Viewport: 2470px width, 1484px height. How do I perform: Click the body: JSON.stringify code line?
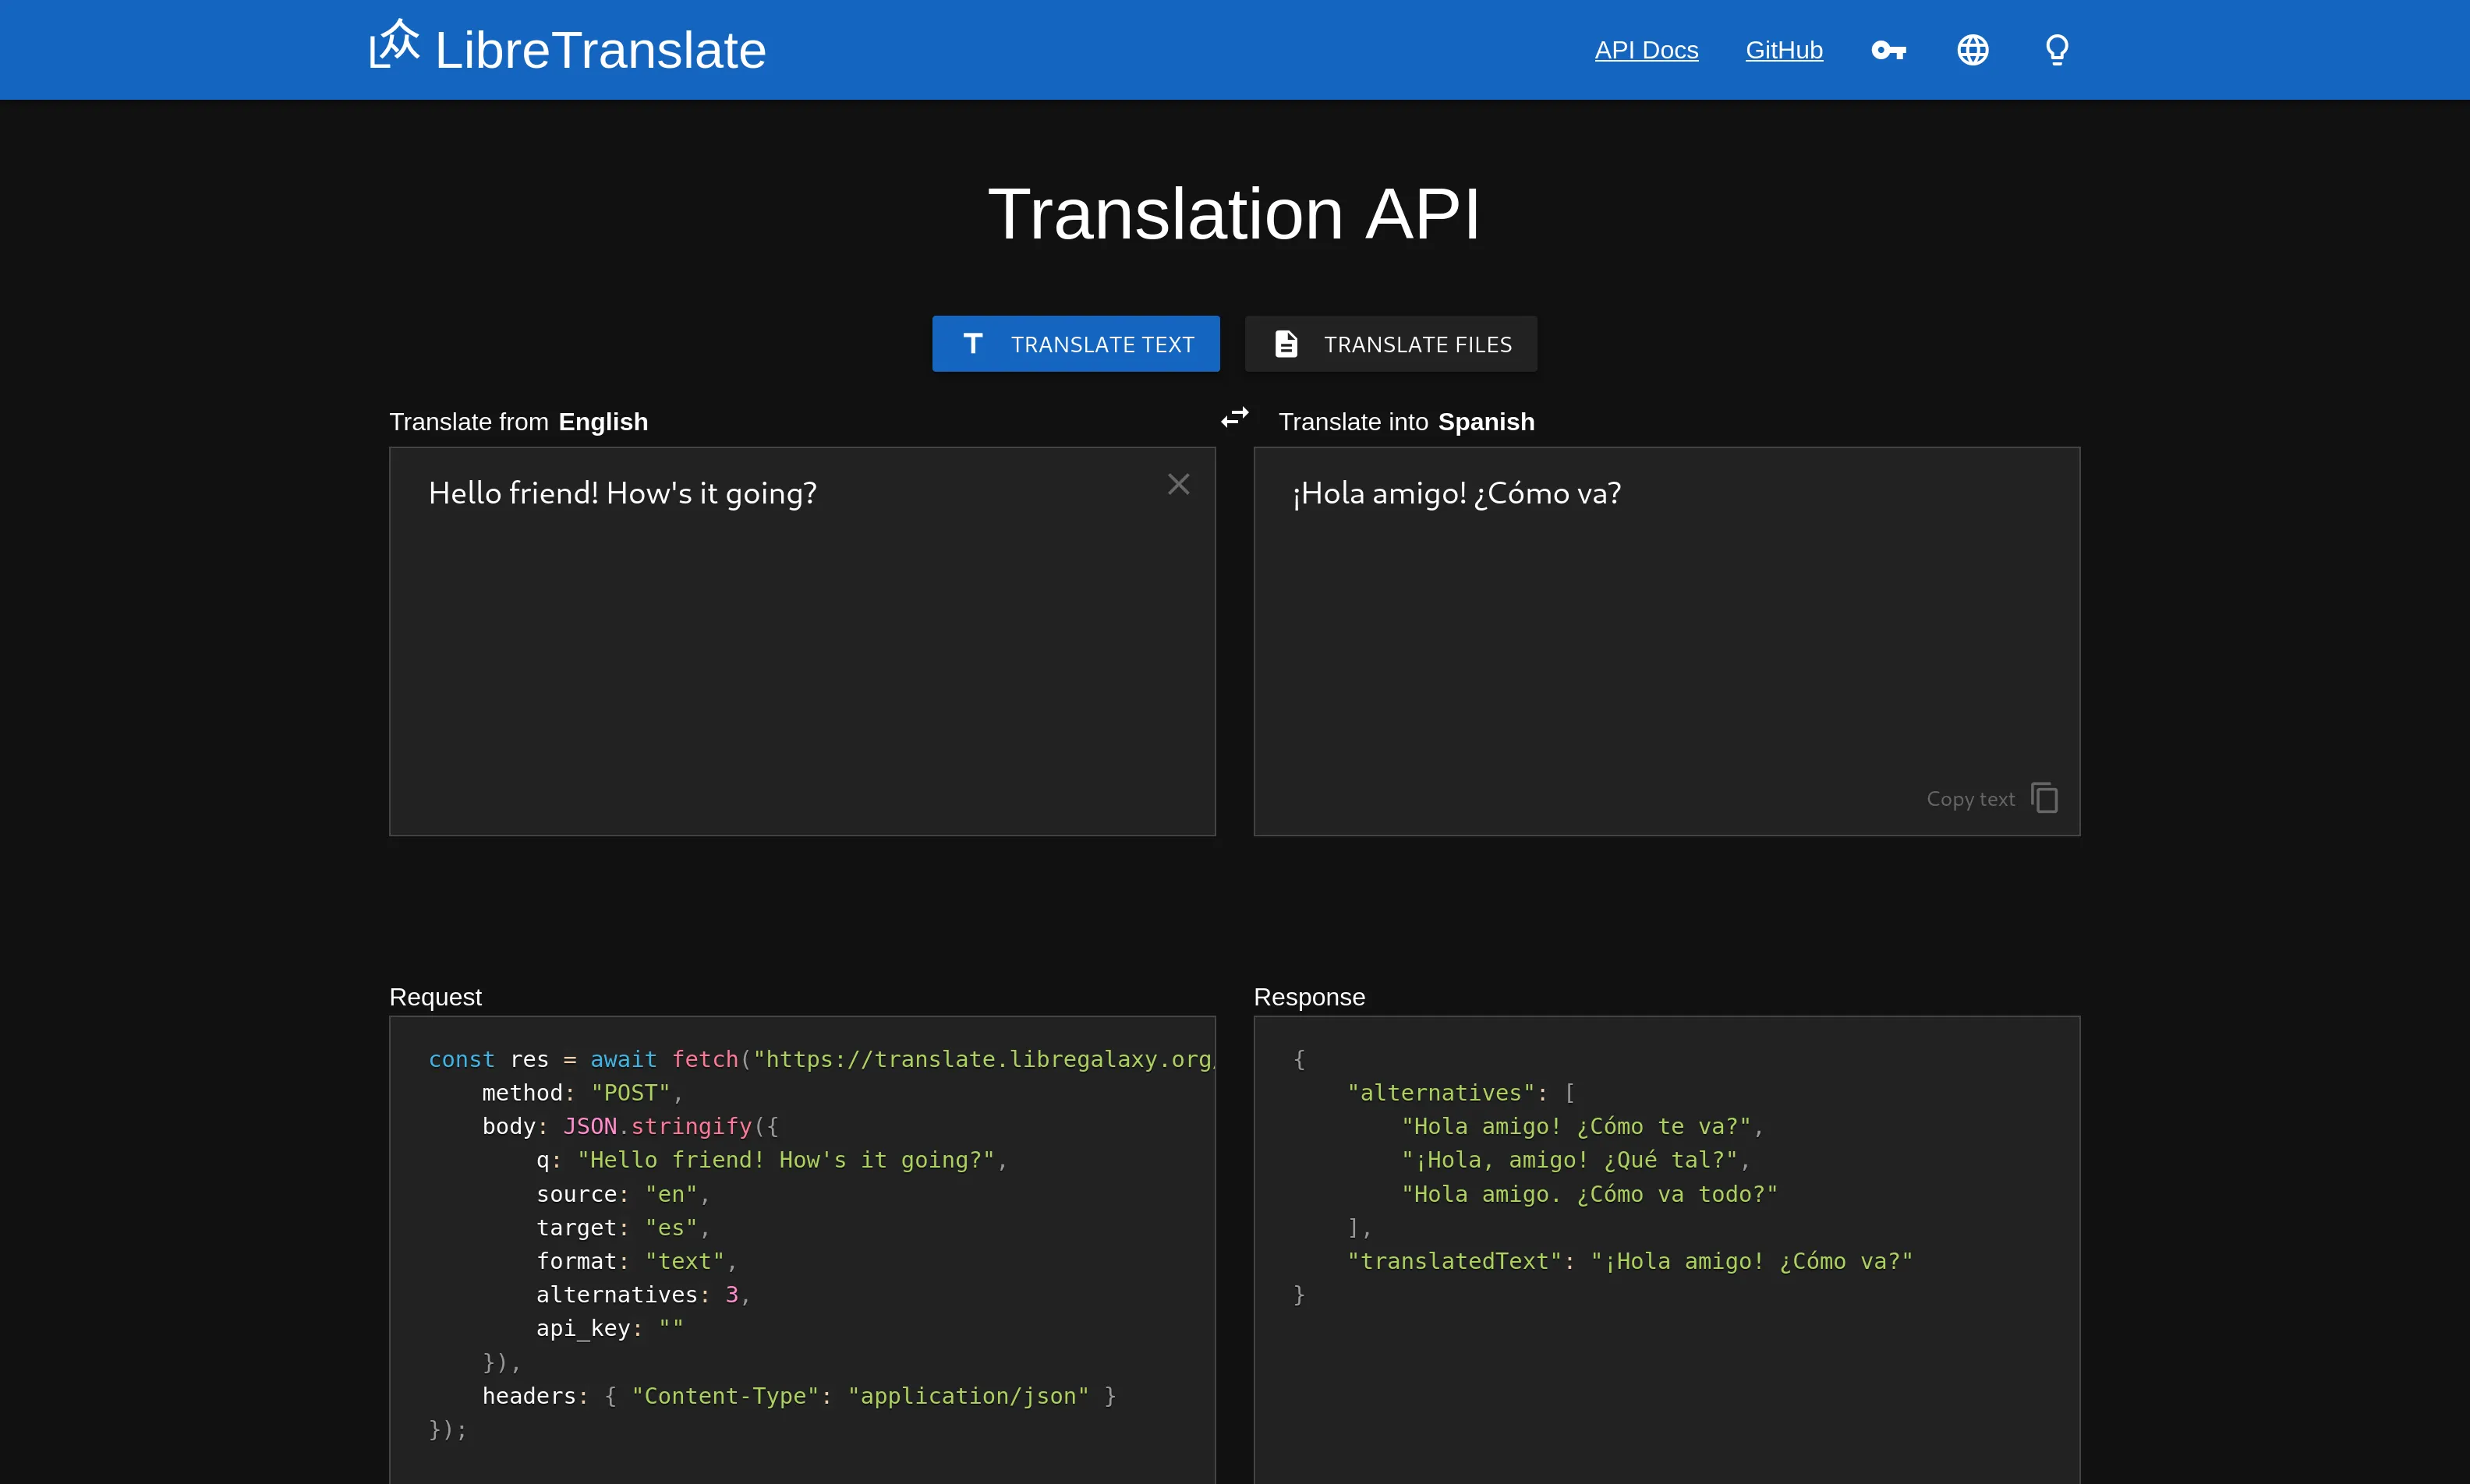point(630,1126)
